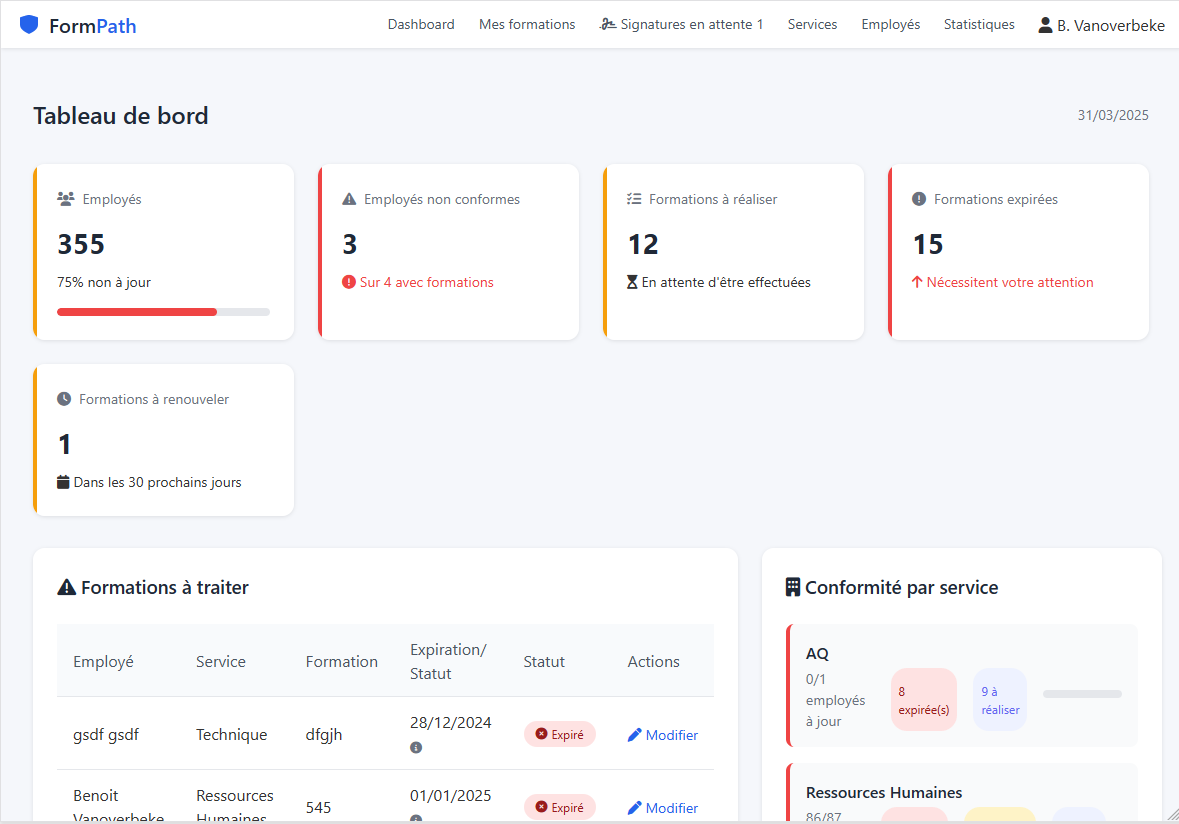Screen dimensions: 1179x824
Task: Click the 75% non à jour text
Action: point(104,282)
